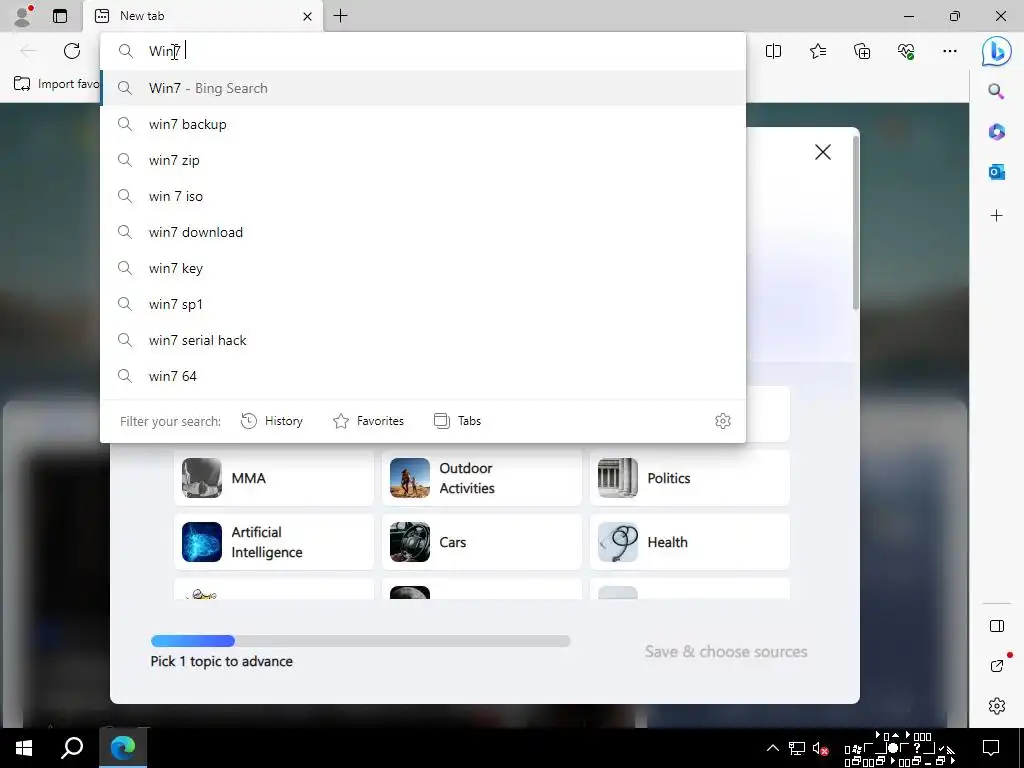Filter search by Tabs
This screenshot has width=1024, height=768.
(x=457, y=421)
